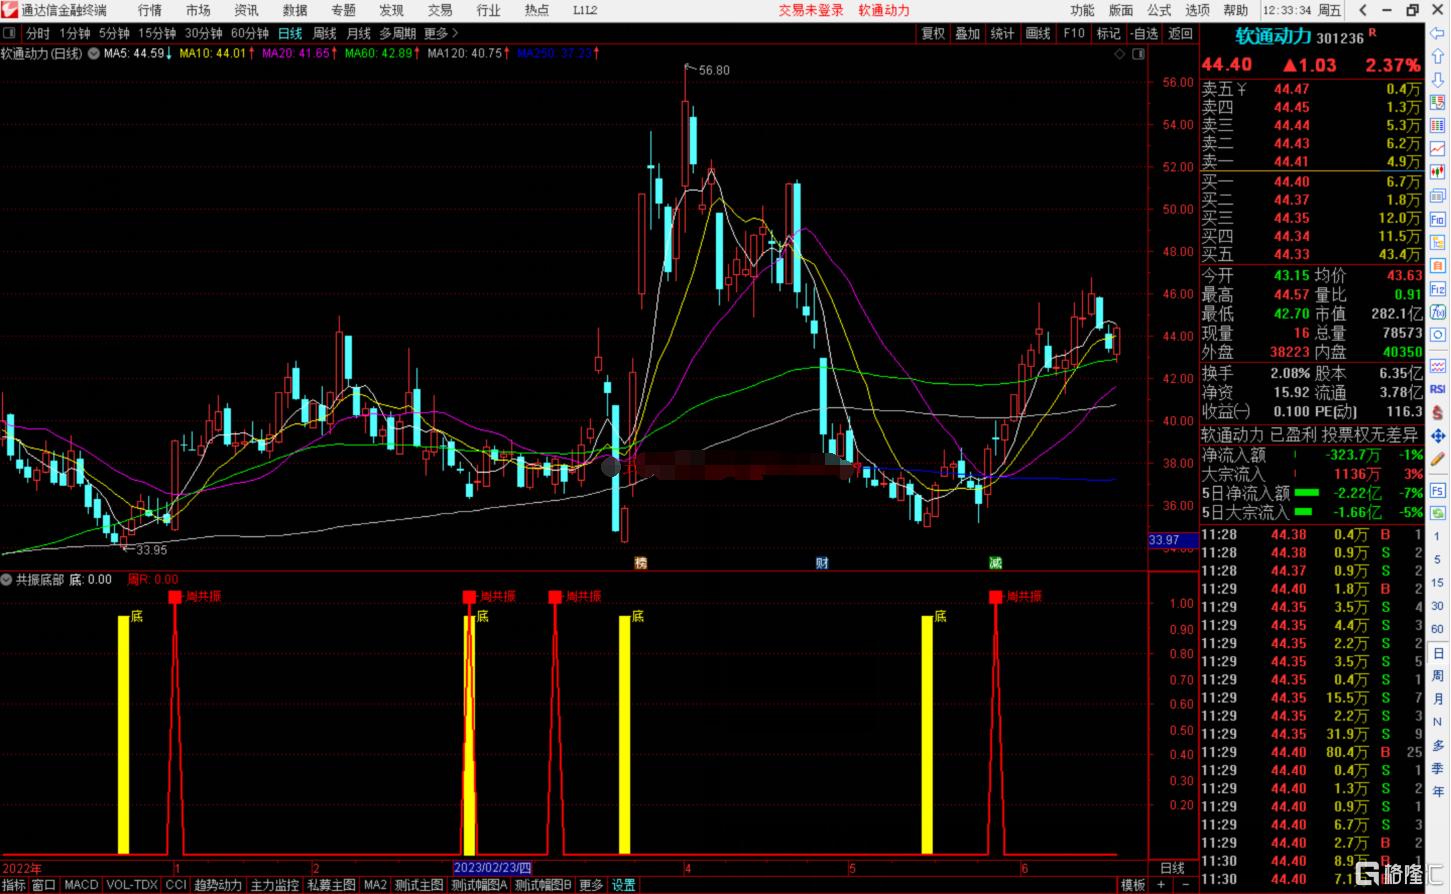Switch to the 分时 intraday period

point(38,33)
